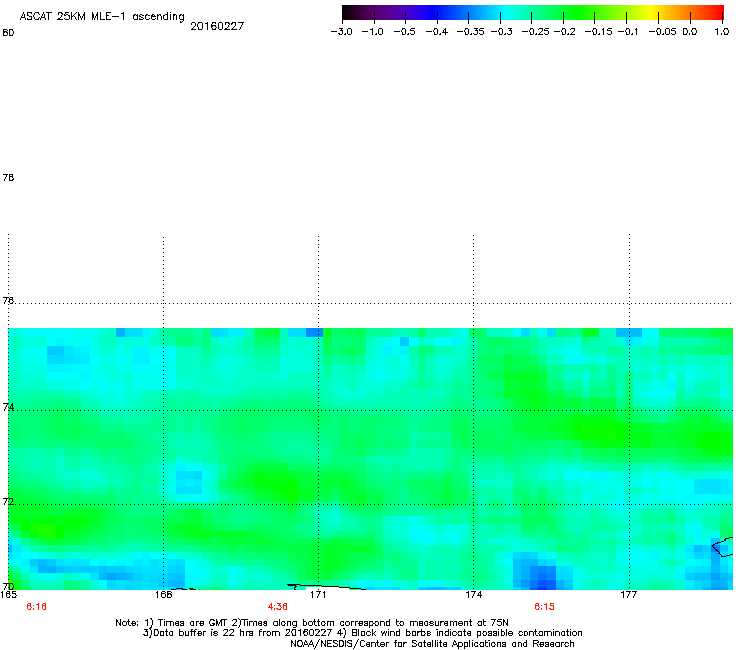740x650 pixels.
Task: Select the -0.1 legend value
Action: [628, 32]
